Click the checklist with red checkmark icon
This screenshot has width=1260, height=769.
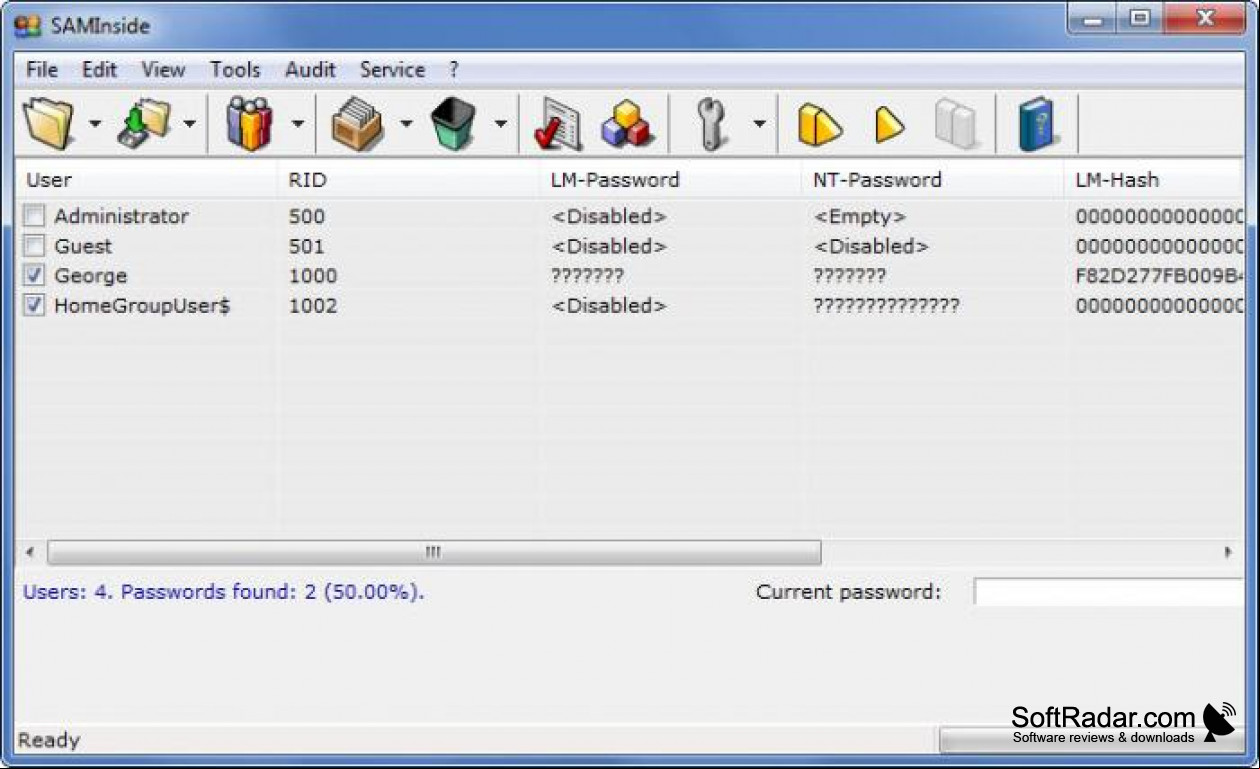558,124
